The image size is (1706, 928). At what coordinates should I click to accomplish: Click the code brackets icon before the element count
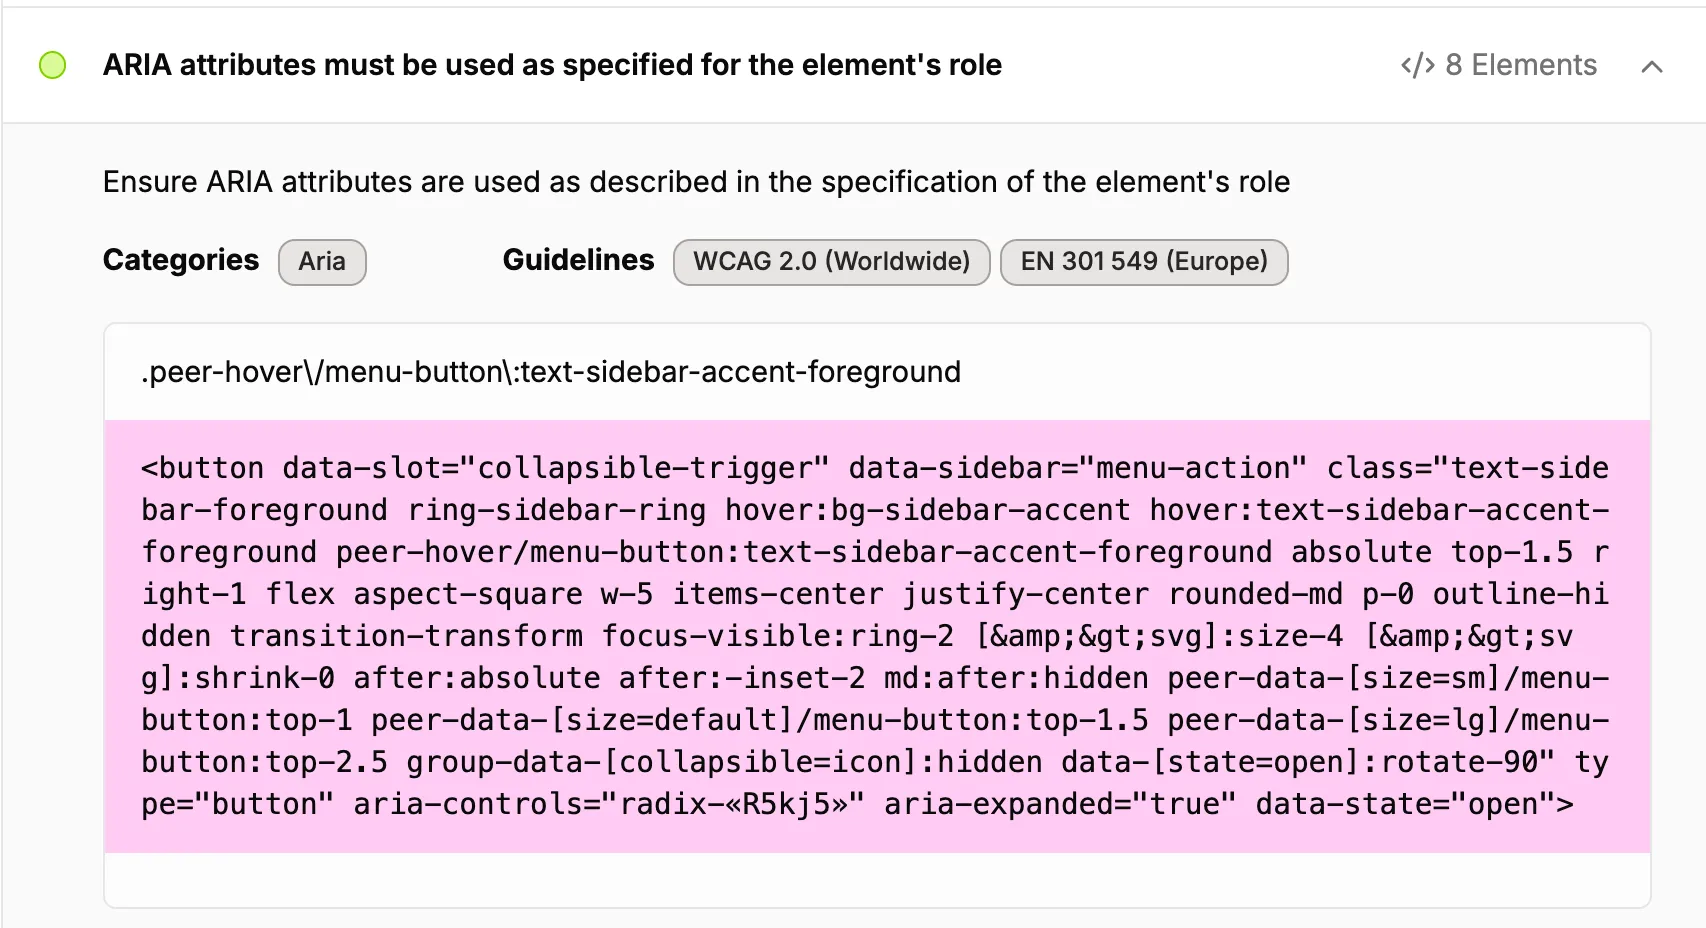pyautogui.click(x=1416, y=66)
